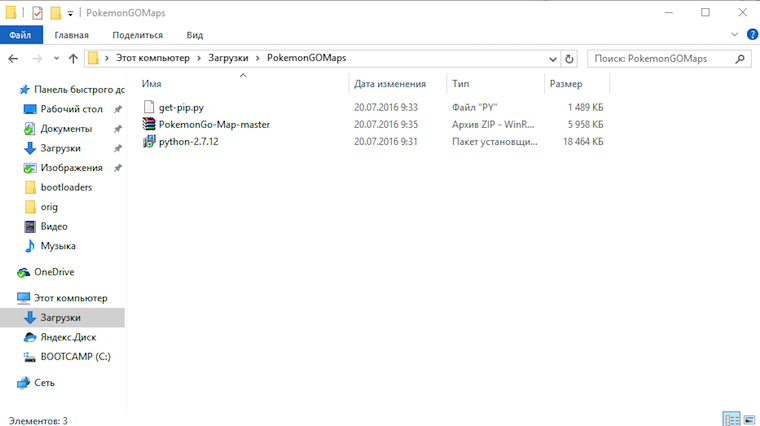The height and width of the screenshot is (426, 760).
Task: Click the forward navigation arrow
Action: pos(37,59)
